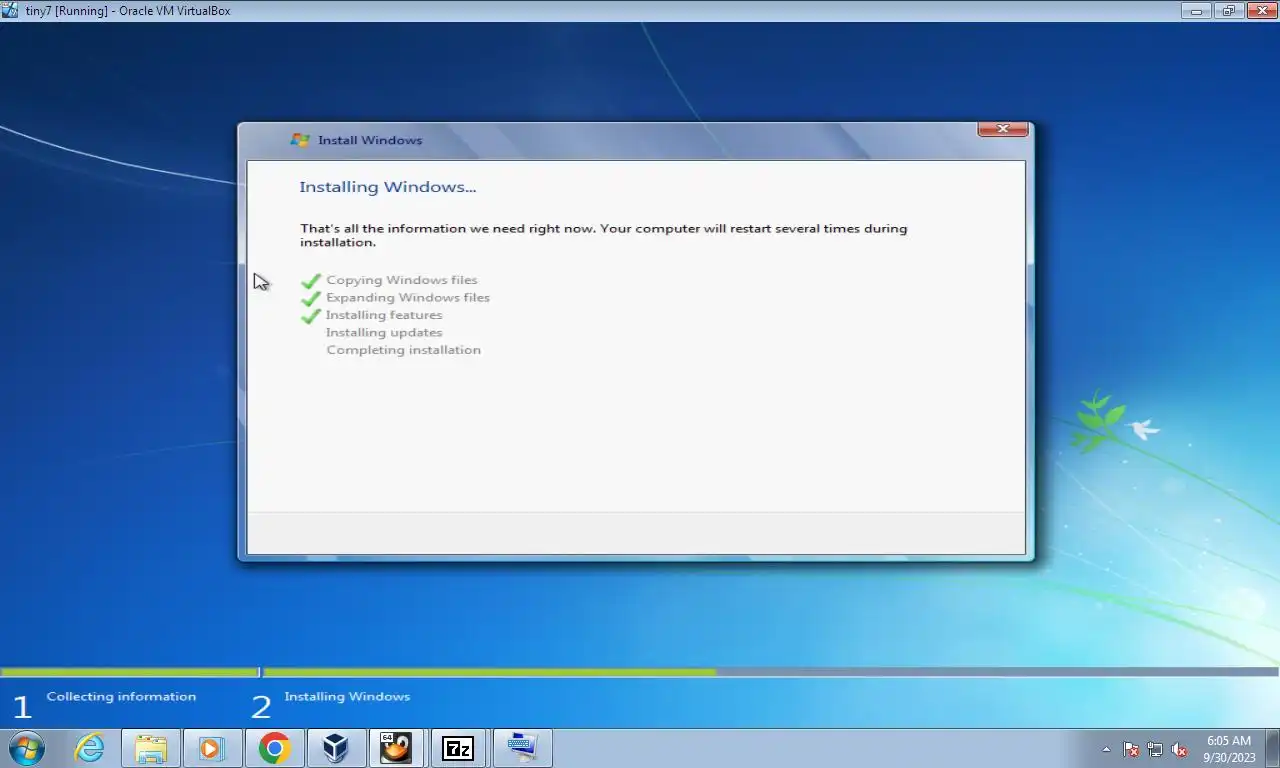Open the keyboard and monitor taskbar icon
This screenshot has height=768, width=1280.
[521, 748]
